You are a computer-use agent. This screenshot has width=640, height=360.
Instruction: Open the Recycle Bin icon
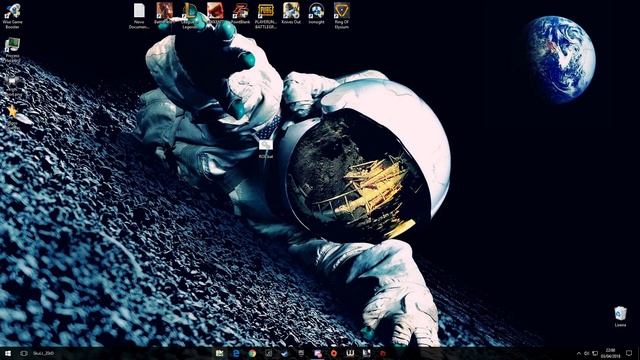(620, 316)
